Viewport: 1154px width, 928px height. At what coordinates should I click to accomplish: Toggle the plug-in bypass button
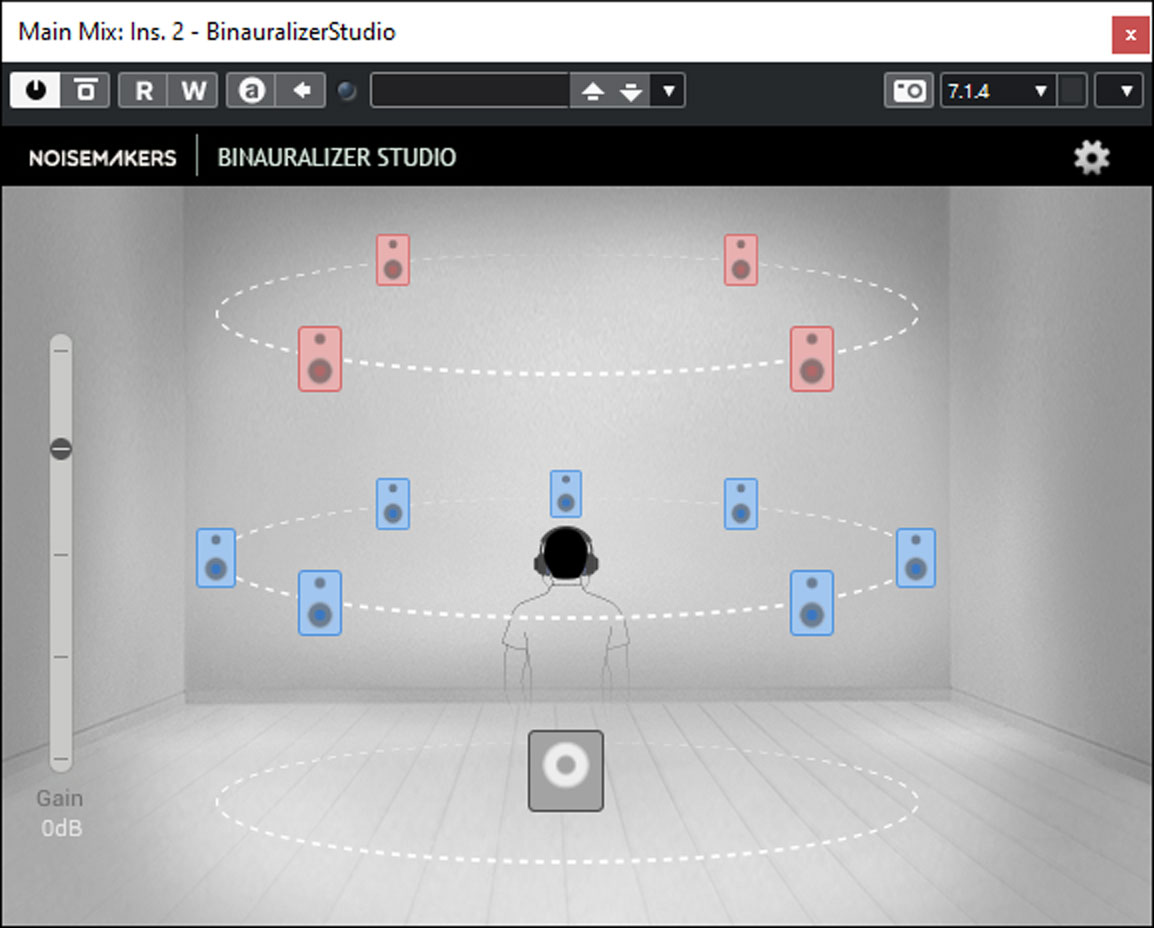(86, 91)
